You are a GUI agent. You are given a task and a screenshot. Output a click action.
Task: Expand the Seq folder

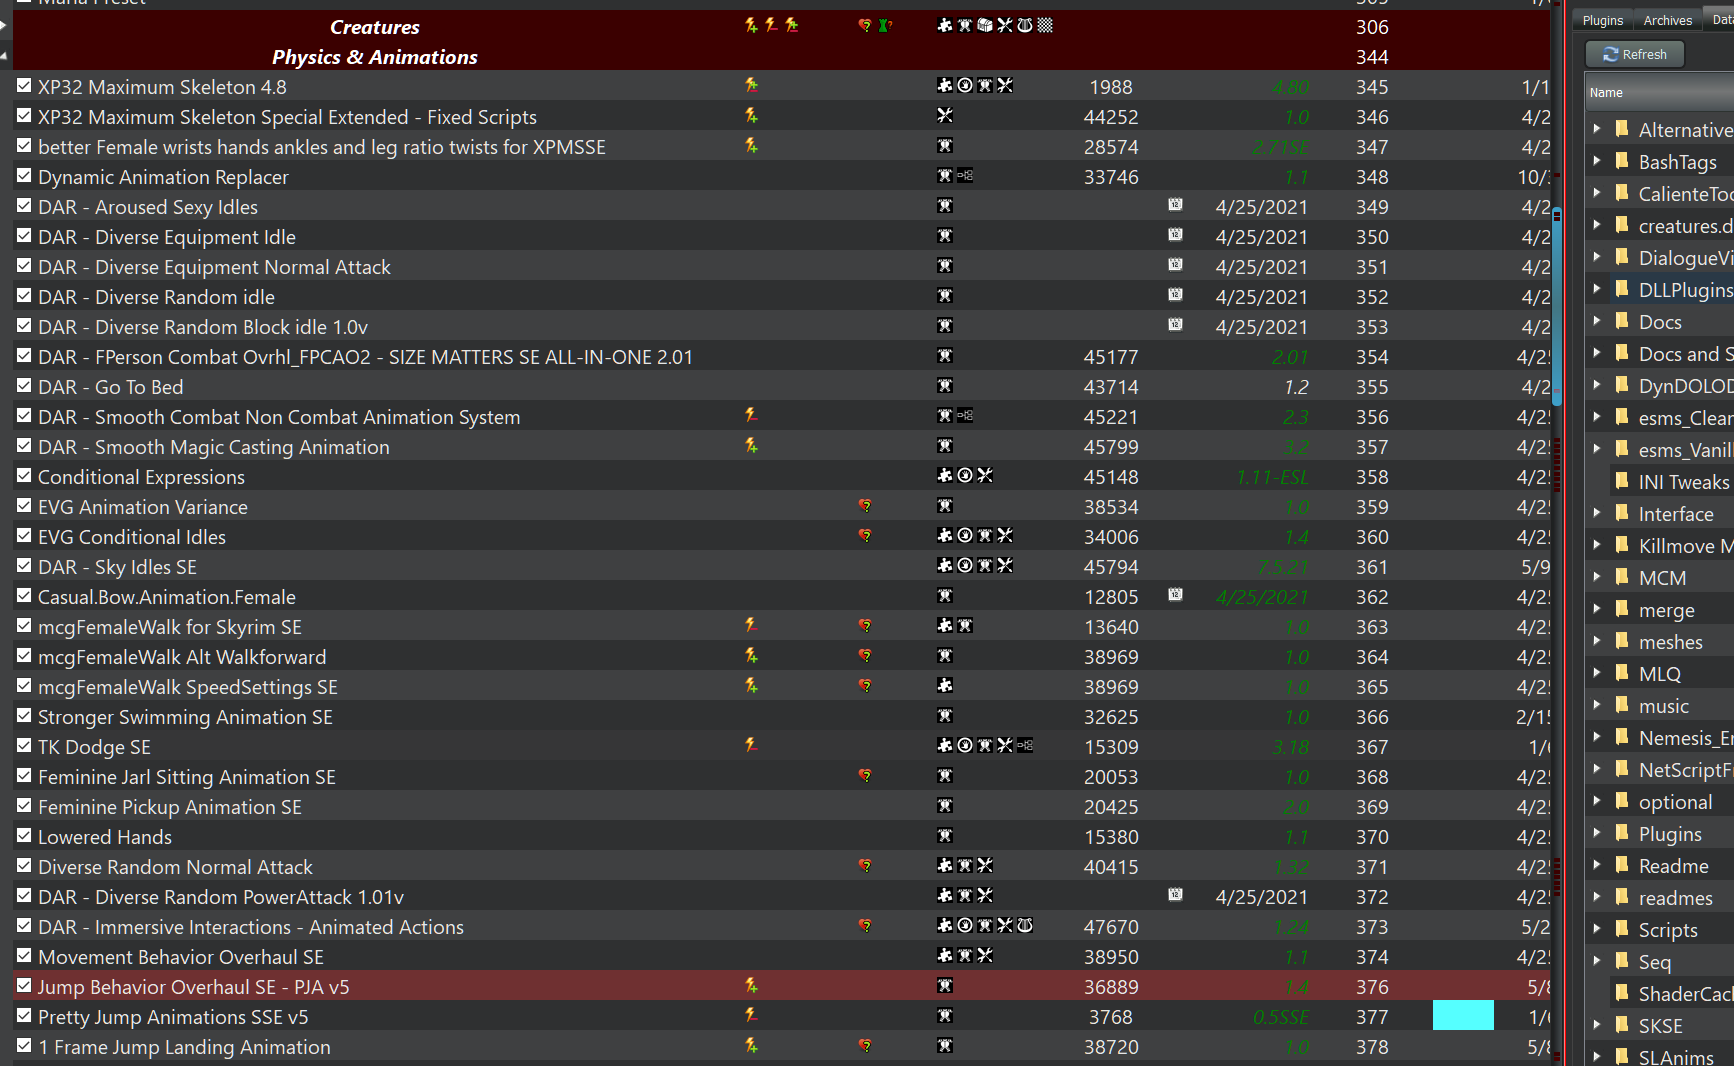(1597, 961)
